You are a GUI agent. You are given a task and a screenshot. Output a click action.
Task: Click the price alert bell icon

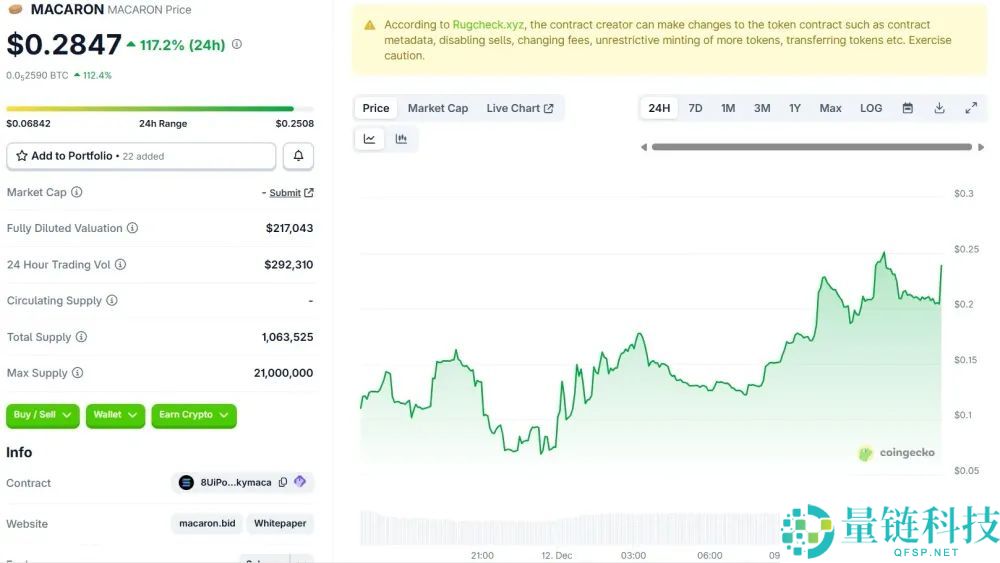click(x=298, y=156)
